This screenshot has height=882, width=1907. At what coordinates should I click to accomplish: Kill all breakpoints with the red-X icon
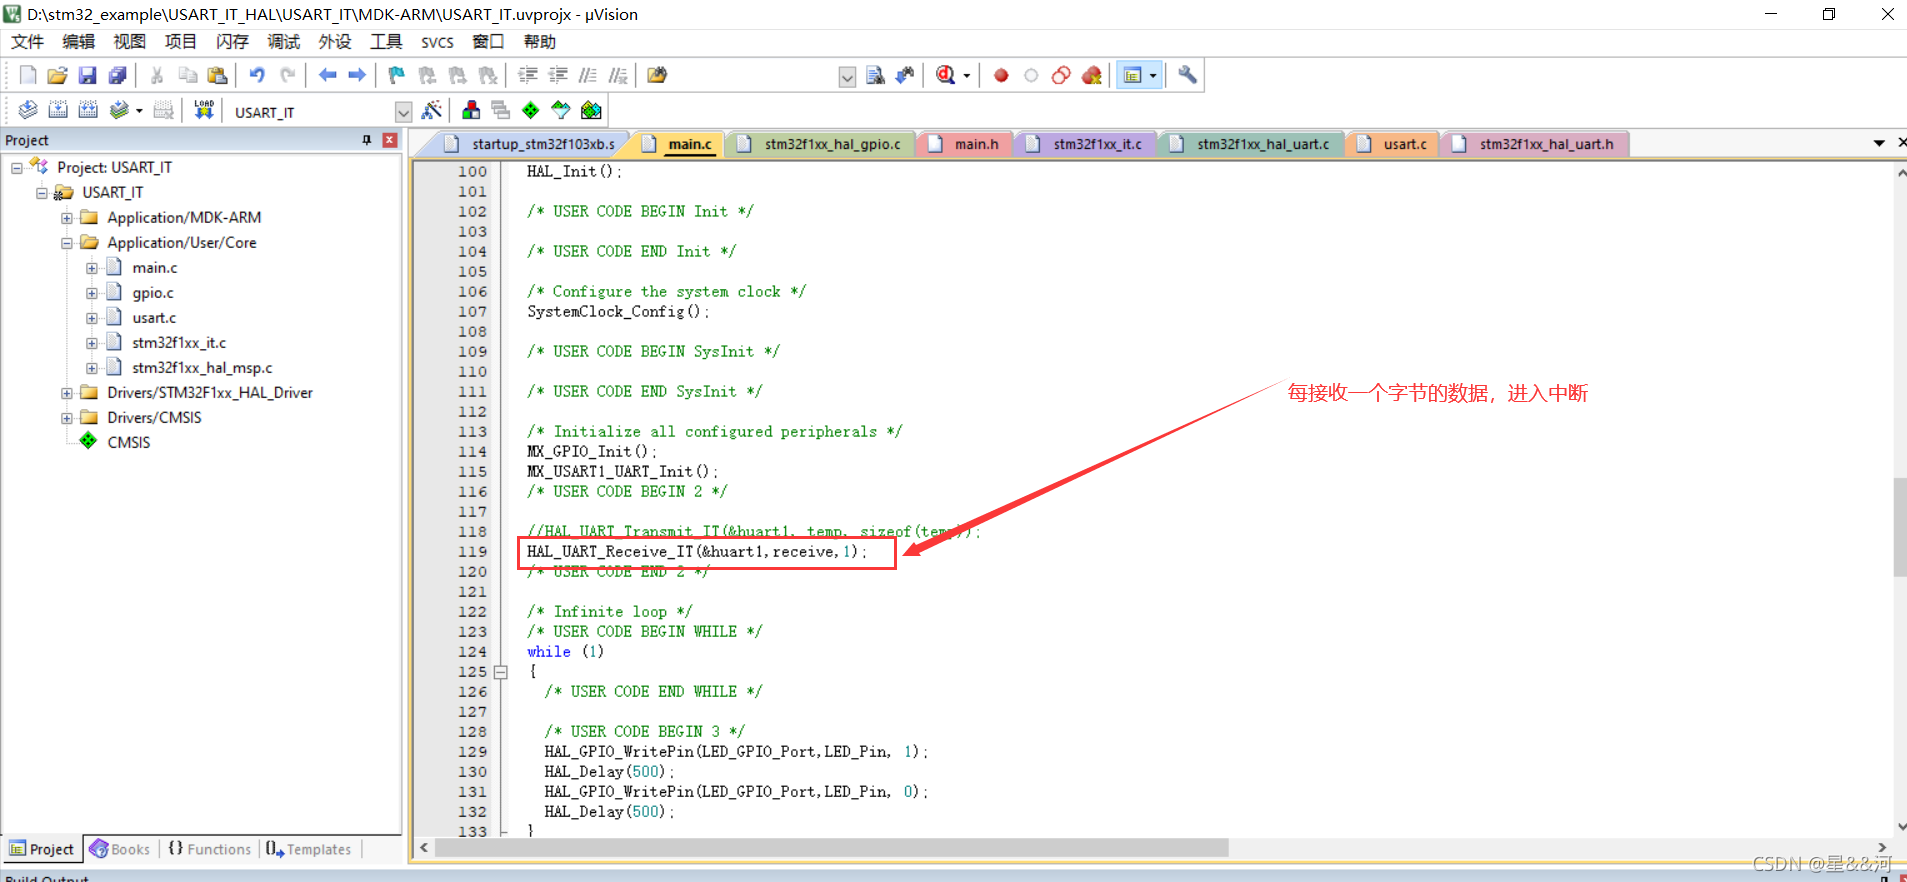[1091, 75]
